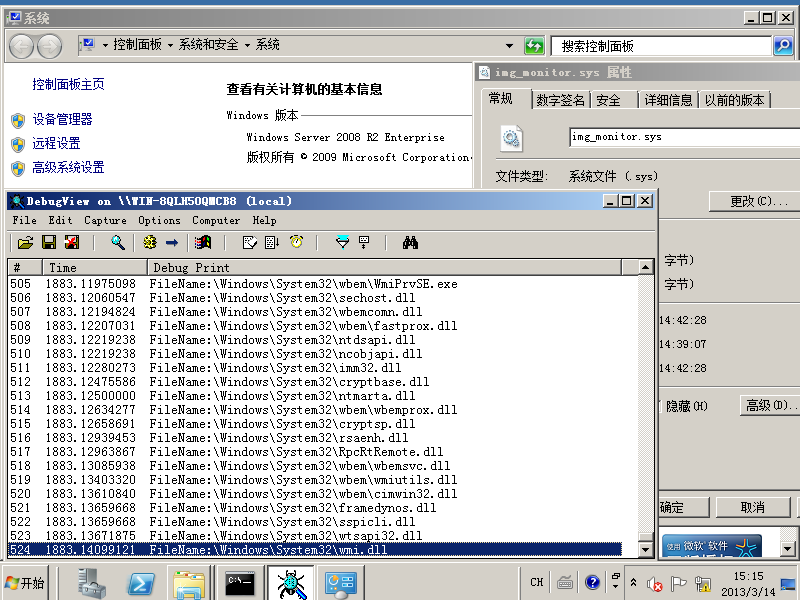The width and height of the screenshot is (800, 600).
Task: Click the 搜索控制面板 search field
Action: click(x=661, y=46)
